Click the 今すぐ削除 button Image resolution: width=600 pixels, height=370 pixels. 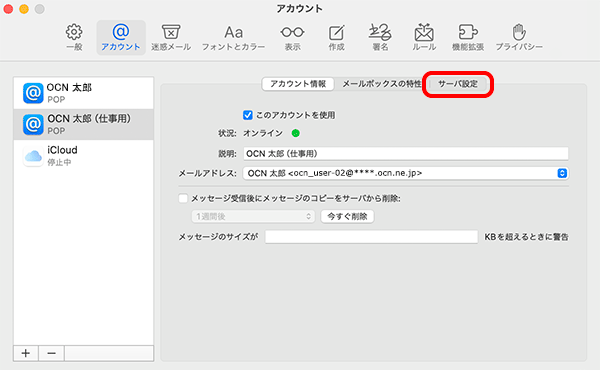coord(347,217)
